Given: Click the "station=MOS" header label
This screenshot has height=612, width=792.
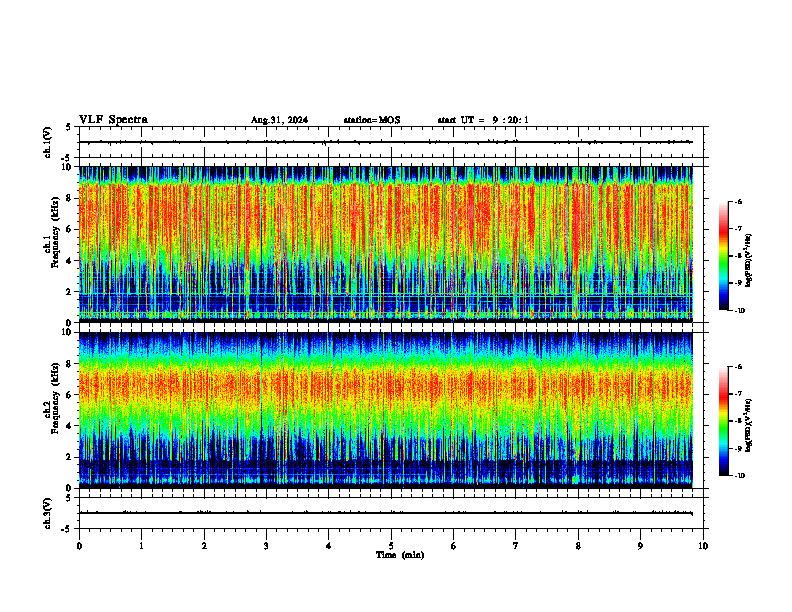Looking at the screenshot, I should 372,120.
